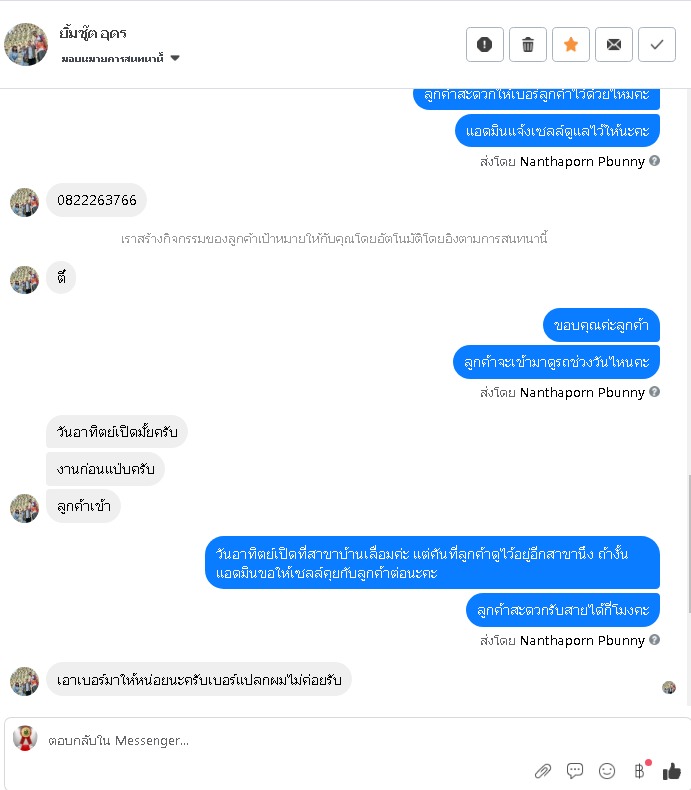Send a thumbs-up like

[671, 770]
